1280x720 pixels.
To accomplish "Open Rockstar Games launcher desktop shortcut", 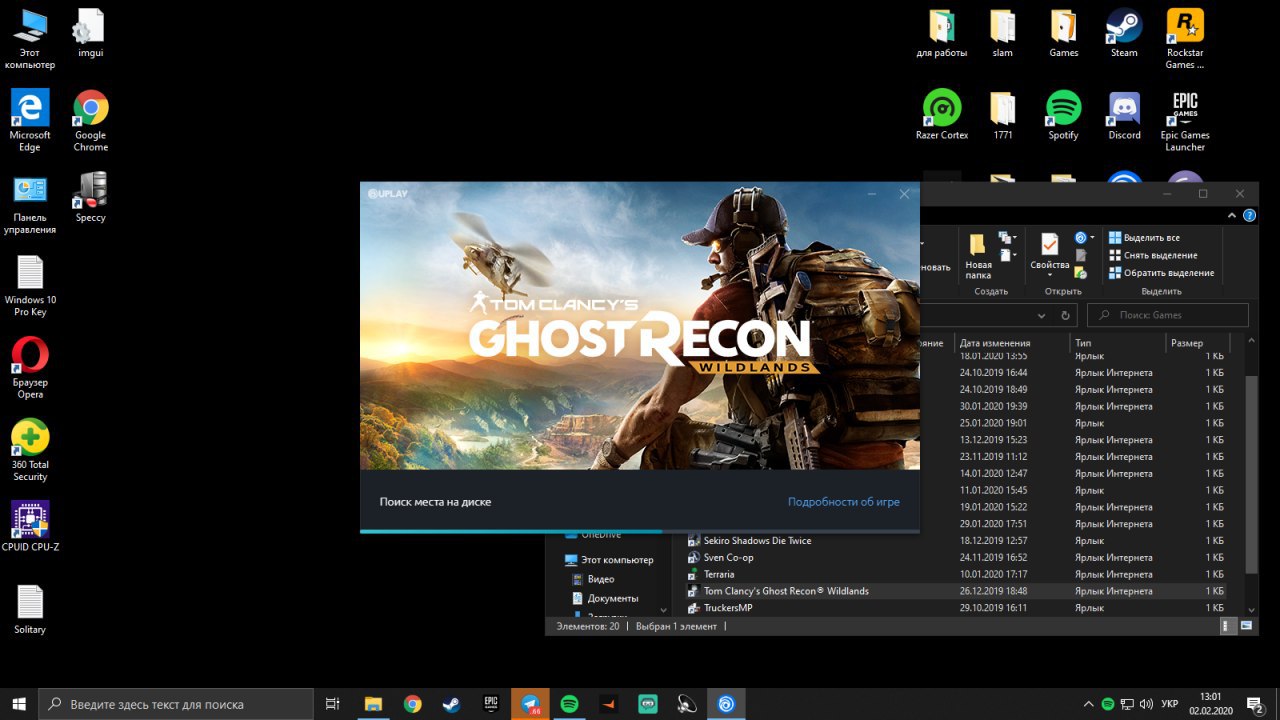I will (1185, 39).
